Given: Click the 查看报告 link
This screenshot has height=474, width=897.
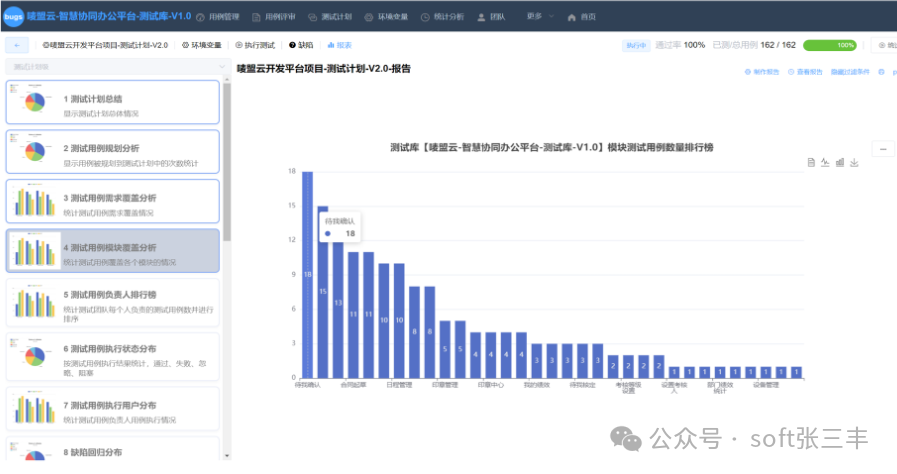Looking at the screenshot, I should coord(805,72).
